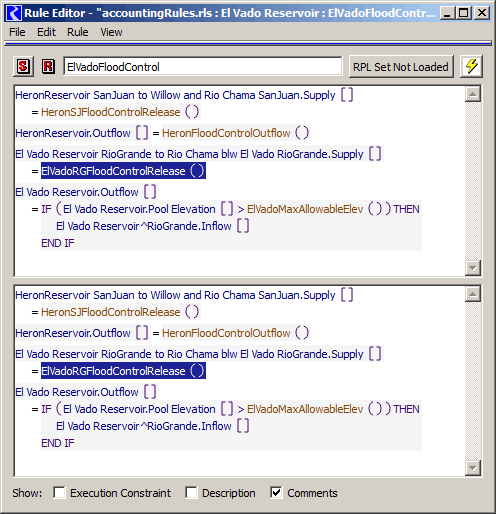Uncheck the Comments checkbox
Viewport: 496px width, 514px height.
tap(276, 493)
